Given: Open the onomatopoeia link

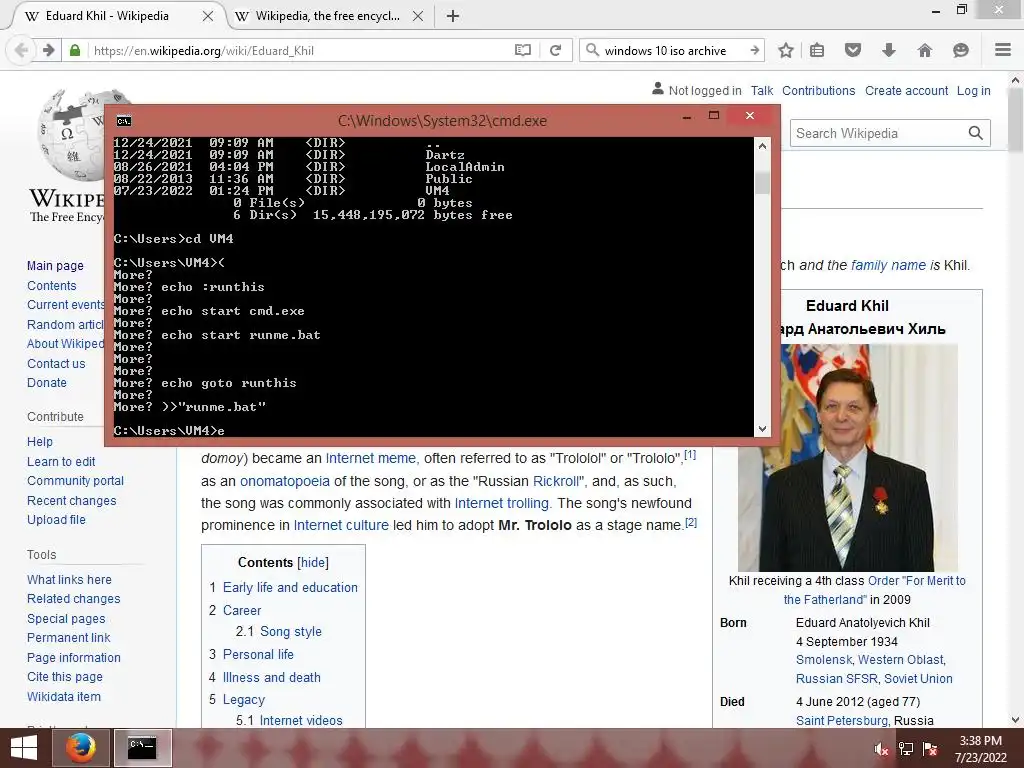Looking at the screenshot, I should click(285, 481).
